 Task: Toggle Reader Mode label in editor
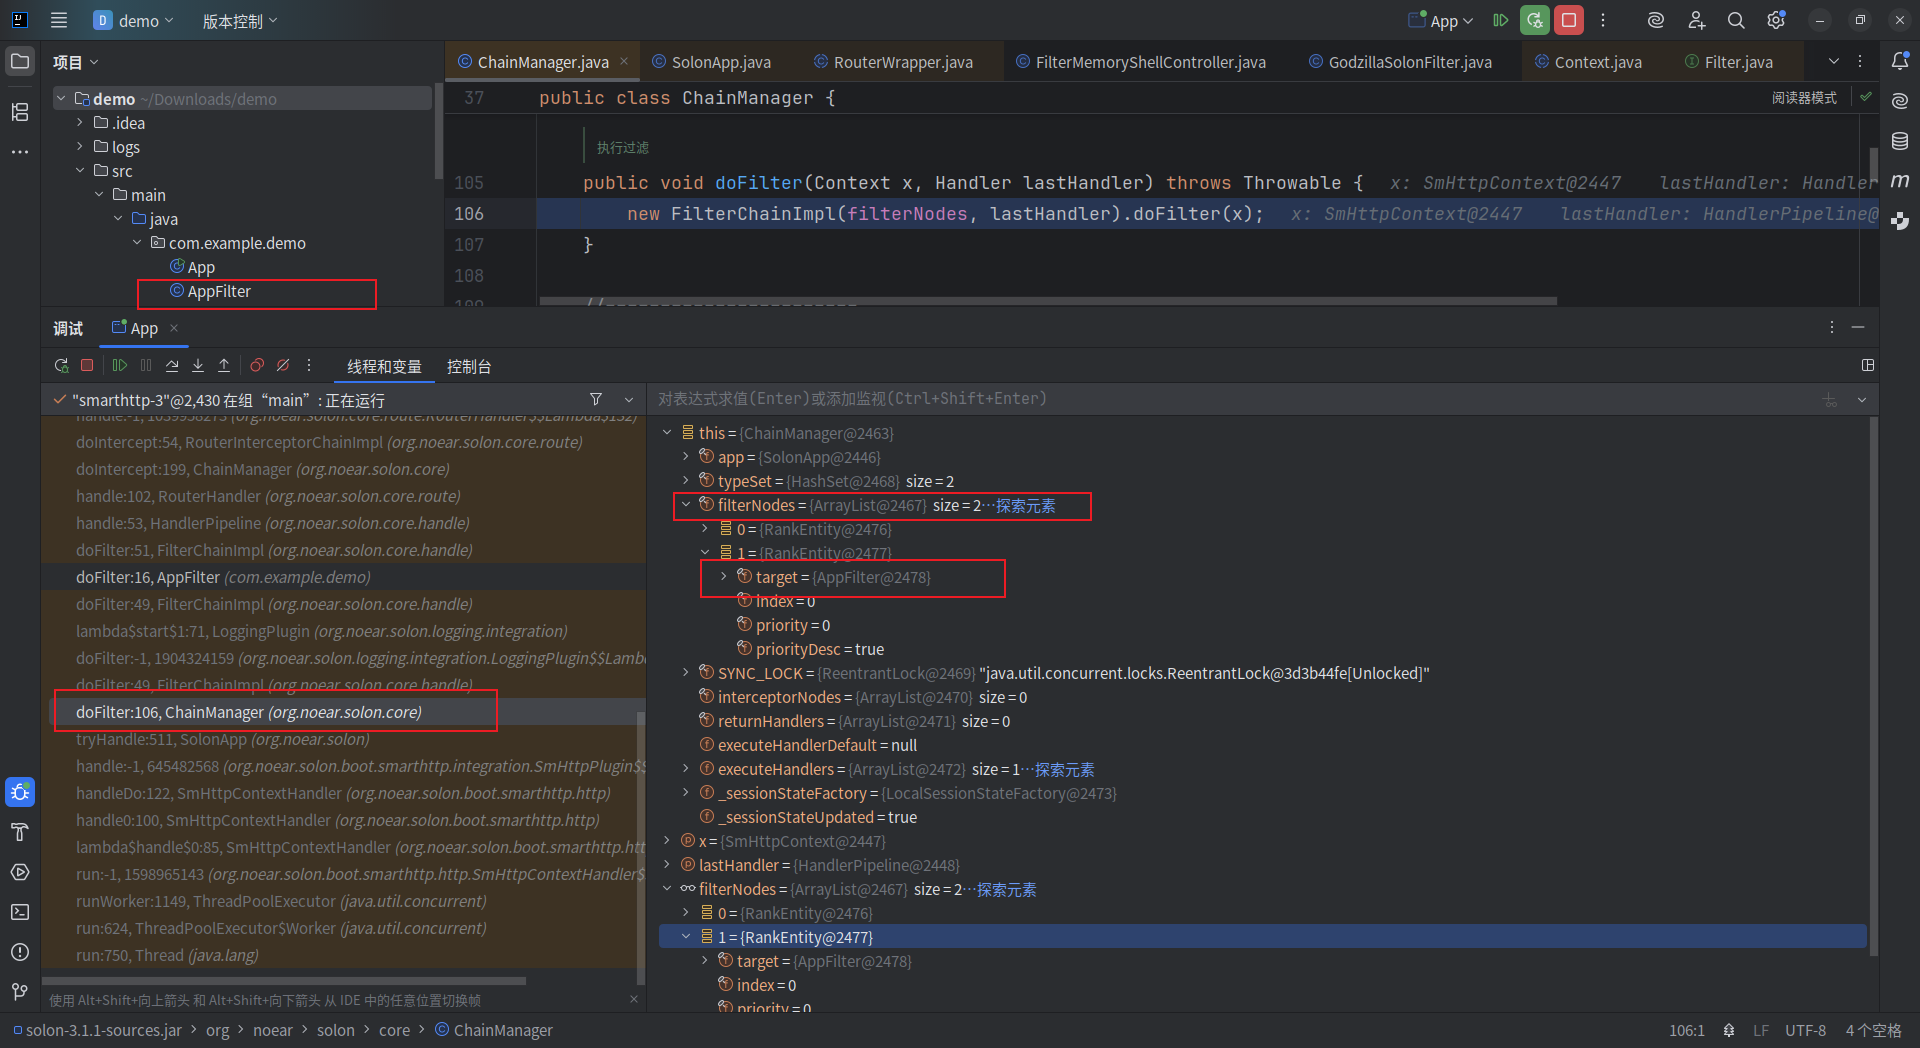1804,98
